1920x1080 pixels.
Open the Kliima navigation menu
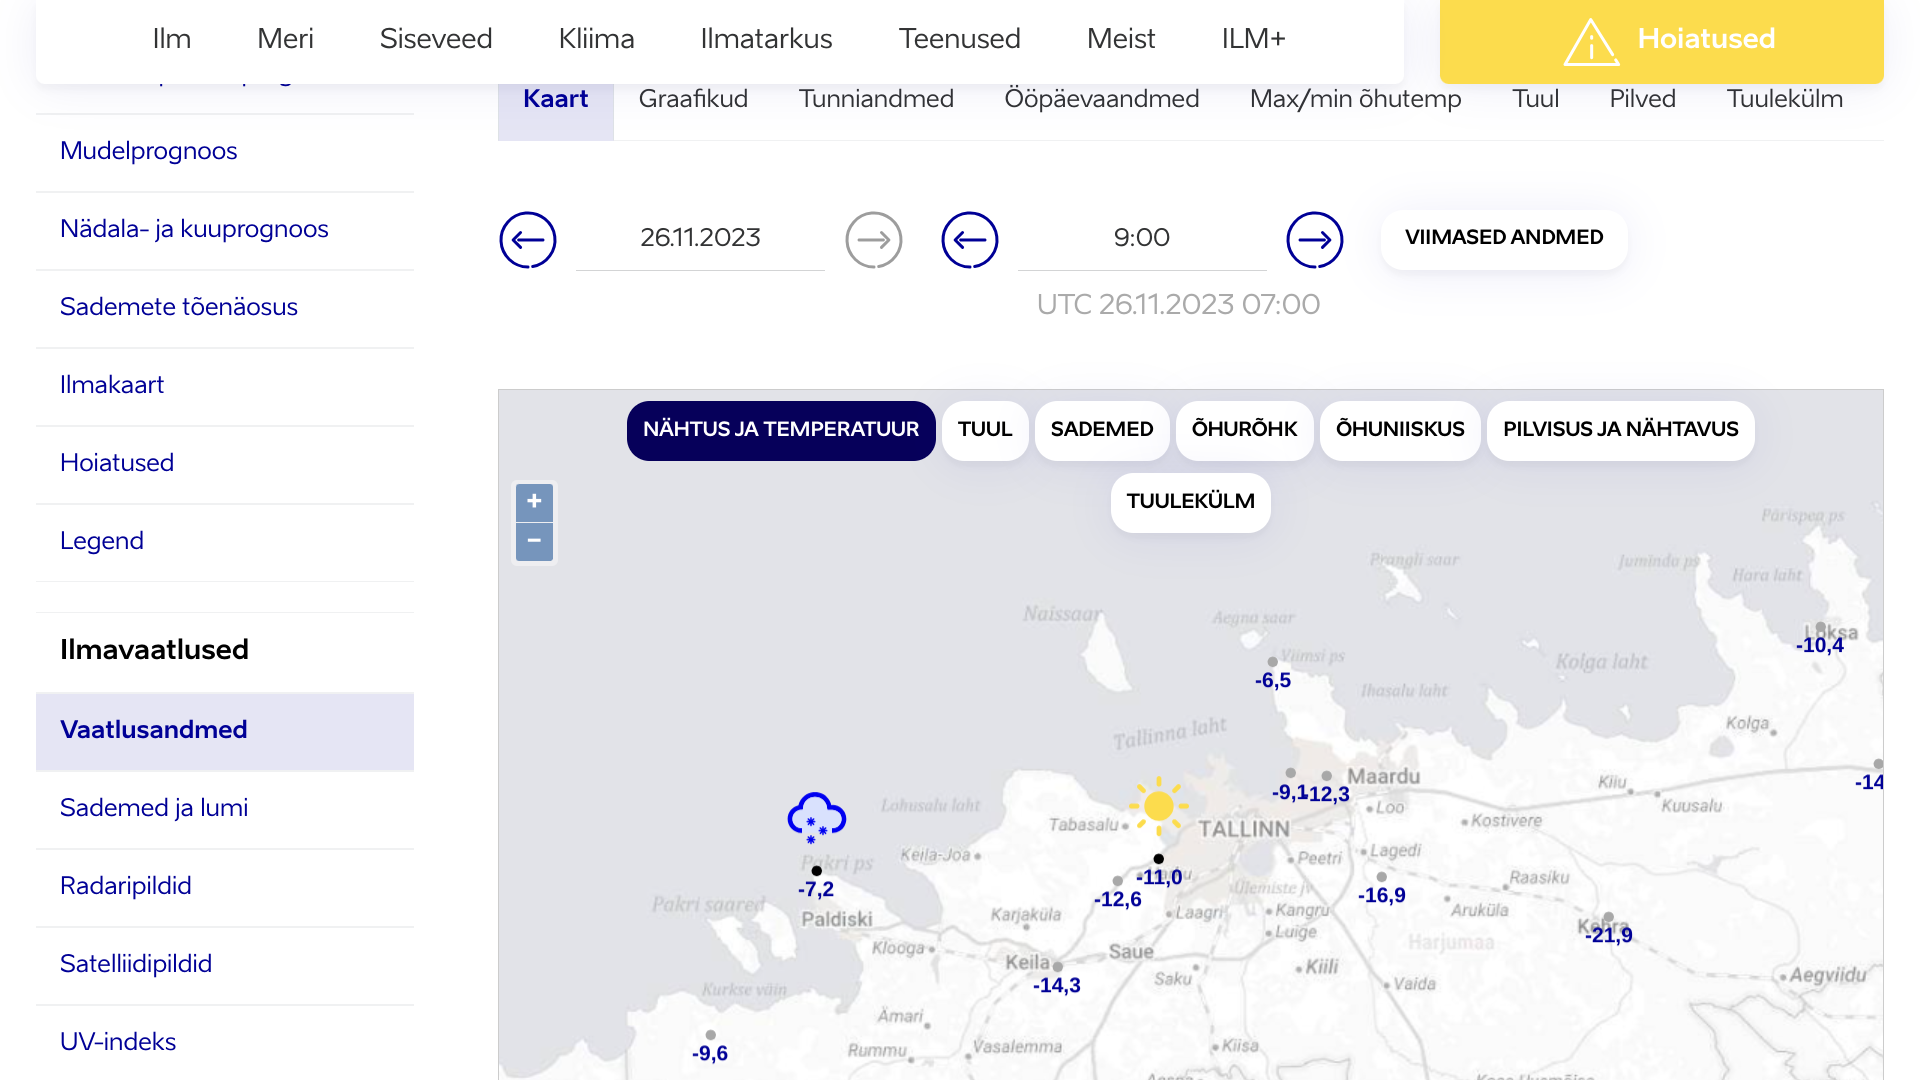click(596, 39)
